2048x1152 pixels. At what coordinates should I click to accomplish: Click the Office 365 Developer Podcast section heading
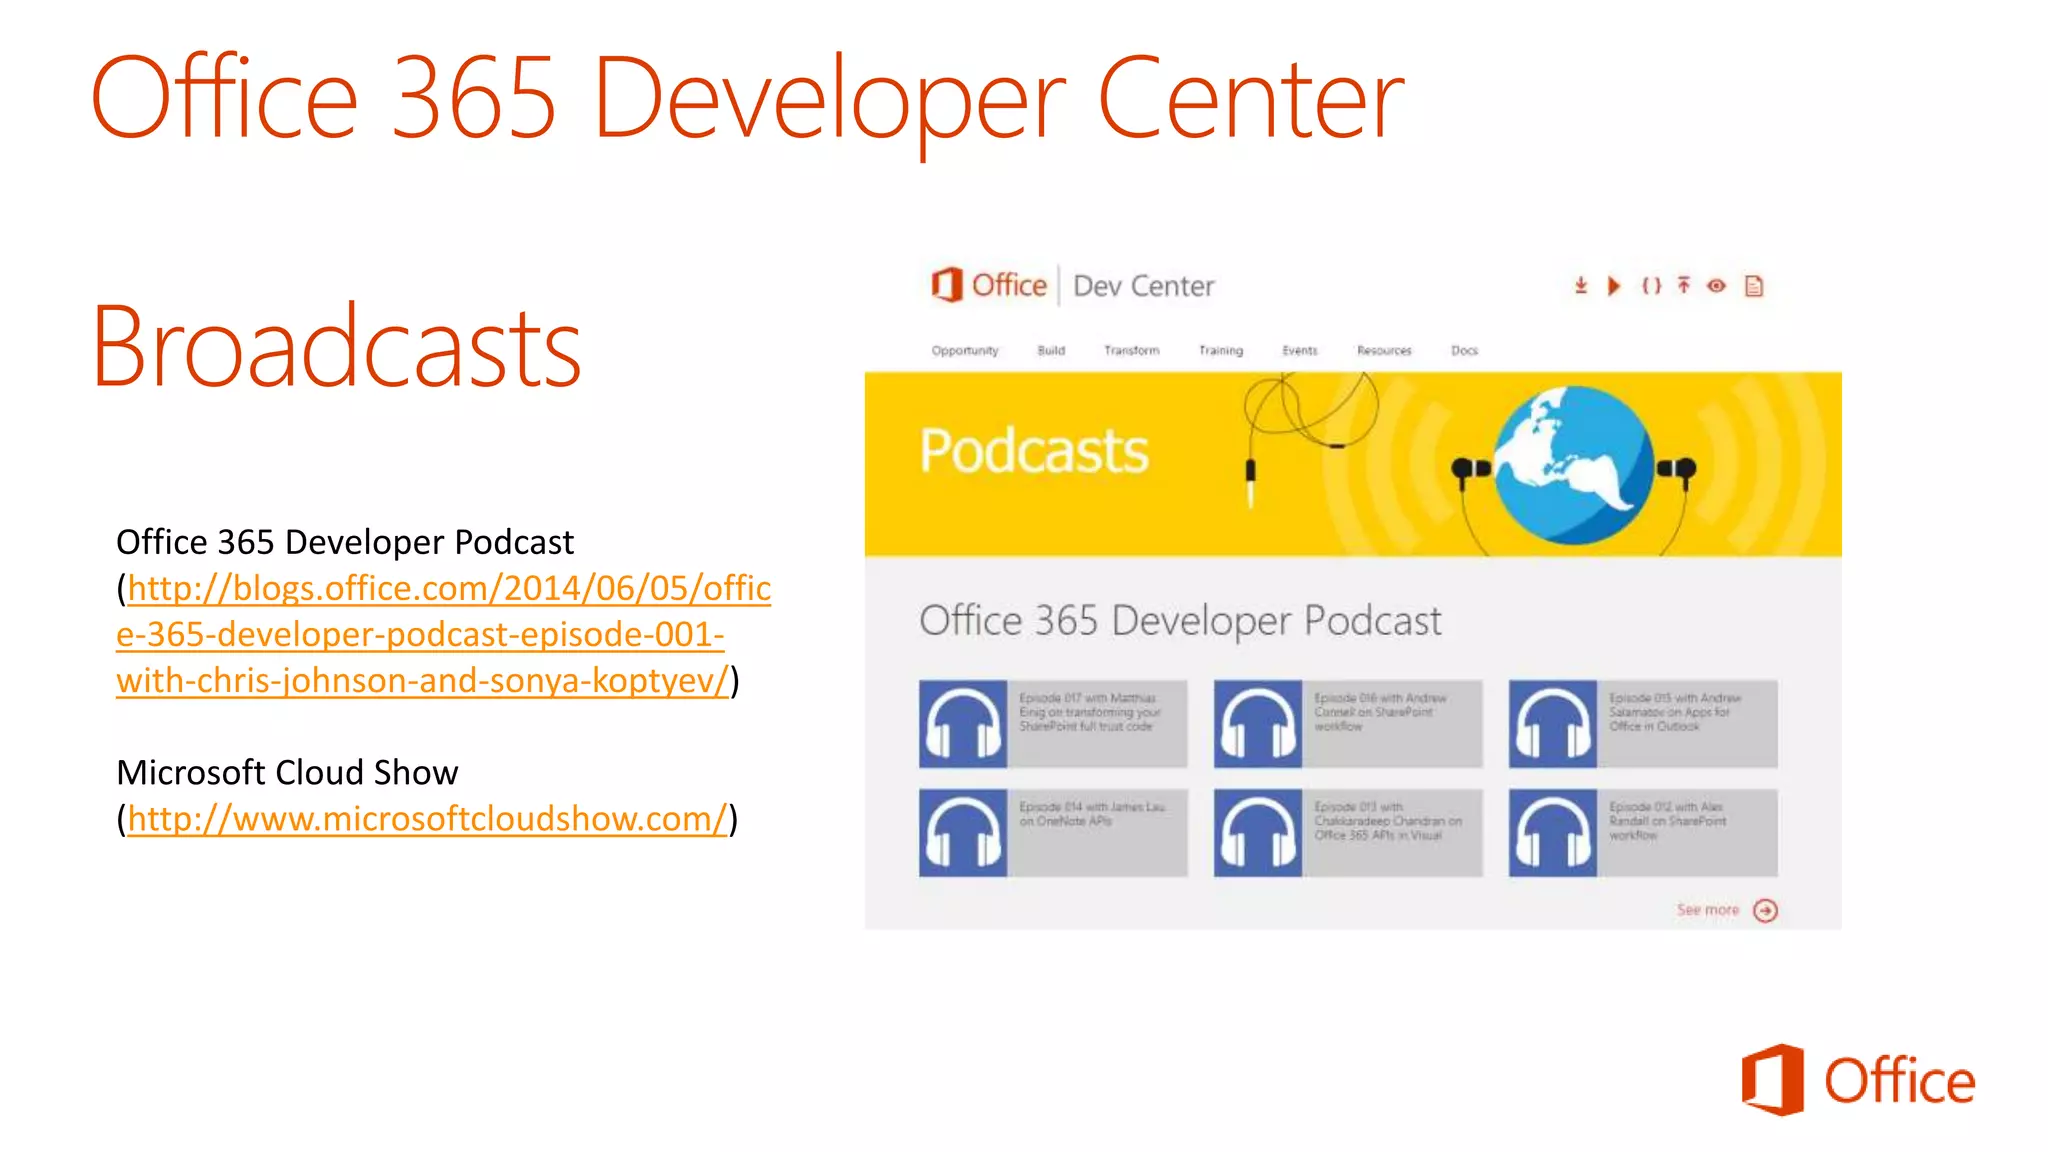click(x=1180, y=622)
